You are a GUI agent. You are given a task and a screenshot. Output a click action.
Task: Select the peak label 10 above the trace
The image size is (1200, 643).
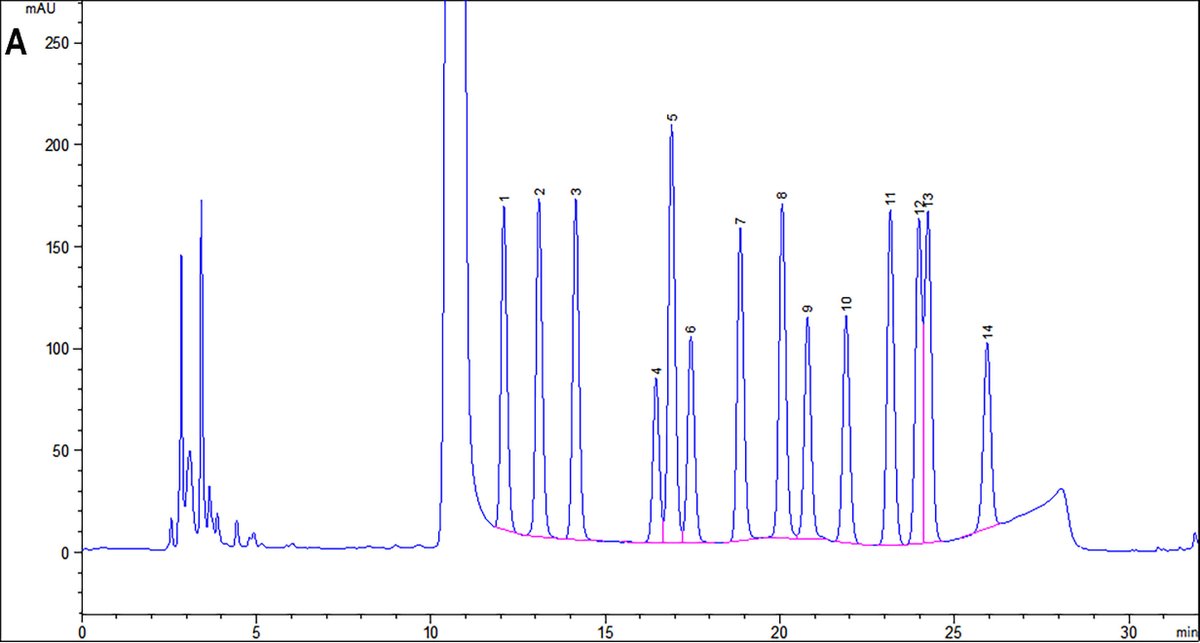tap(846, 303)
